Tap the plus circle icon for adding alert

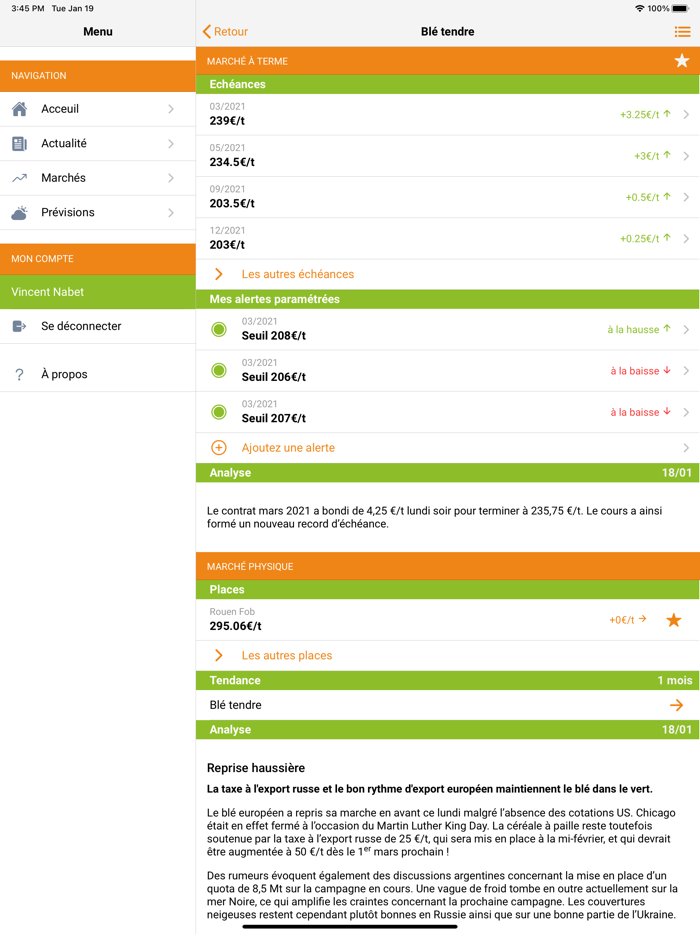[219, 448]
